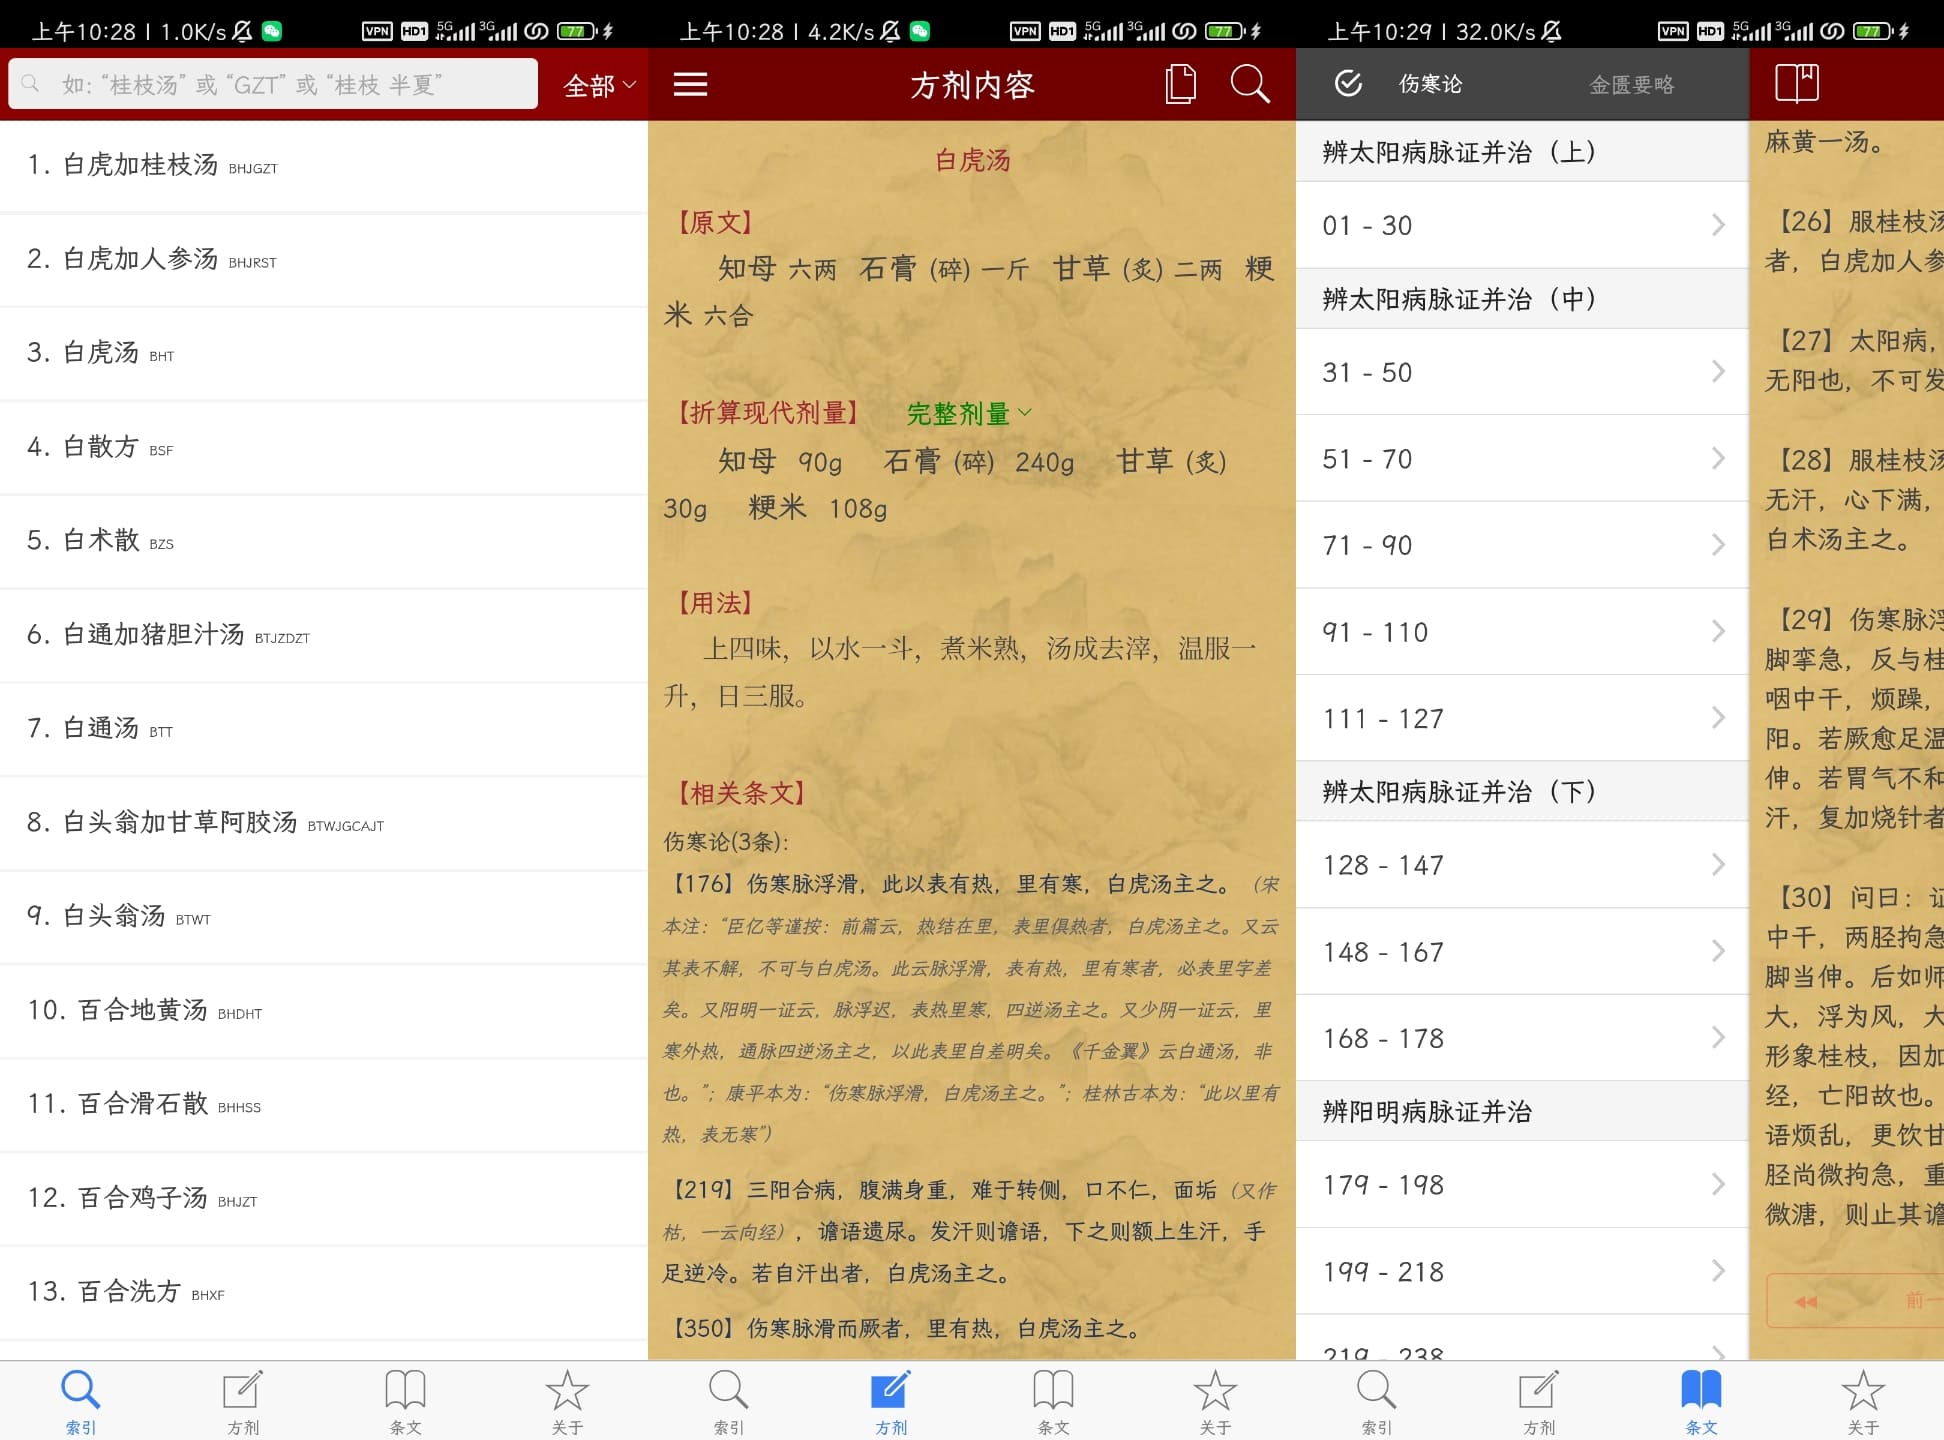This screenshot has height=1440, width=1944.
Task: Expand the 128 - 147 clause range
Action: click(1522, 865)
